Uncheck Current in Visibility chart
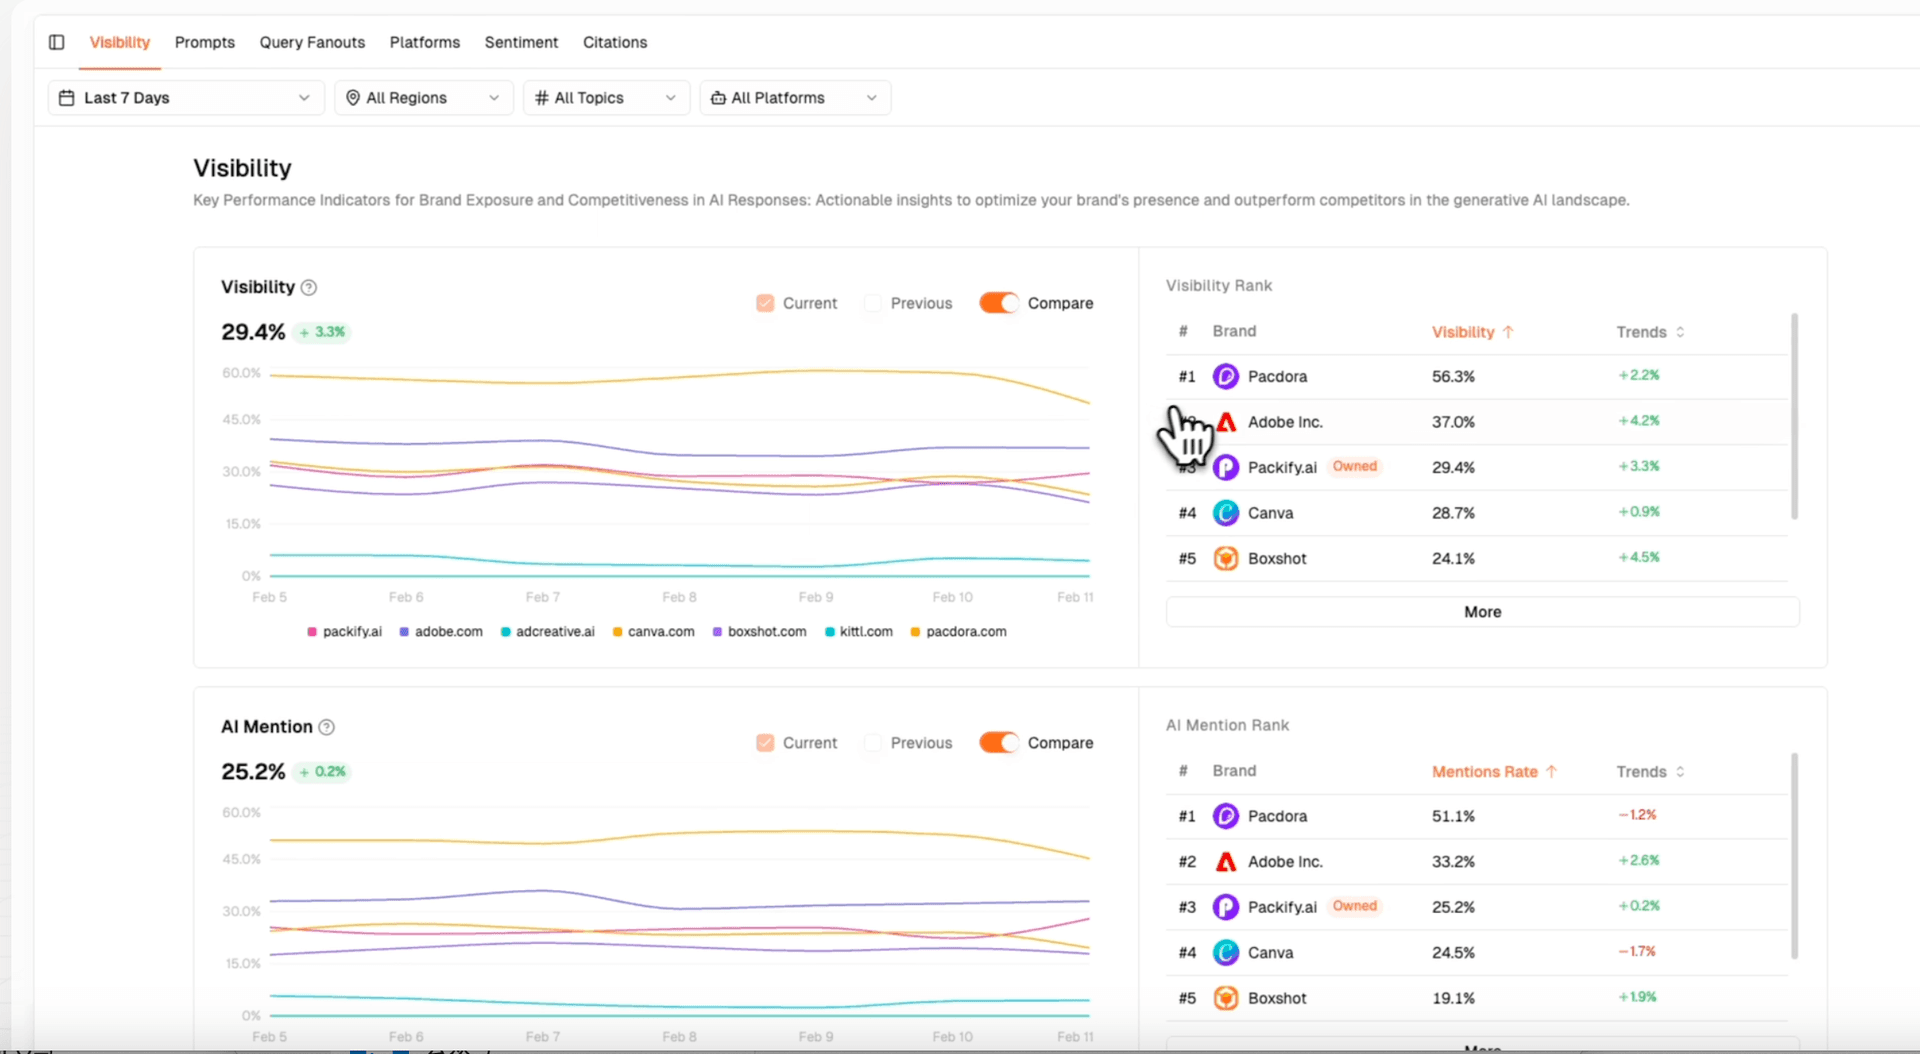This screenshot has width=1920, height=1054. 765,303
